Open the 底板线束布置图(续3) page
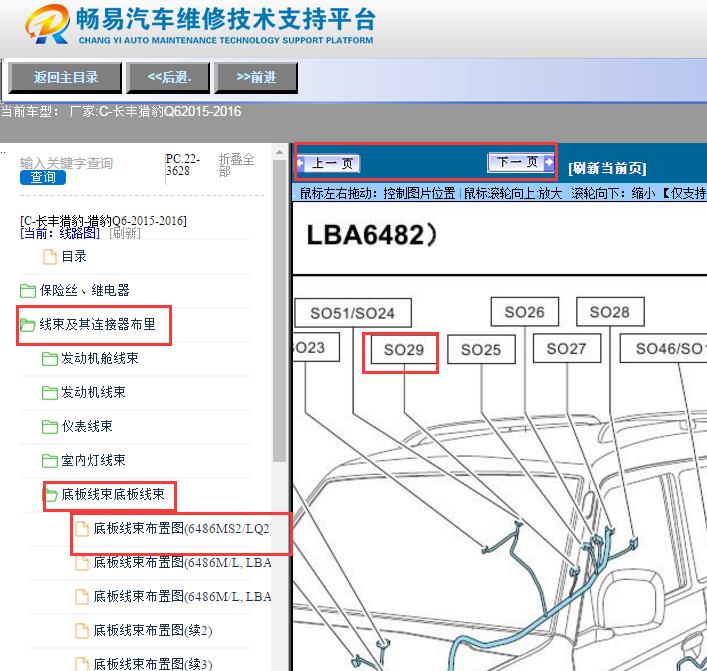 [x=153, y=664]
